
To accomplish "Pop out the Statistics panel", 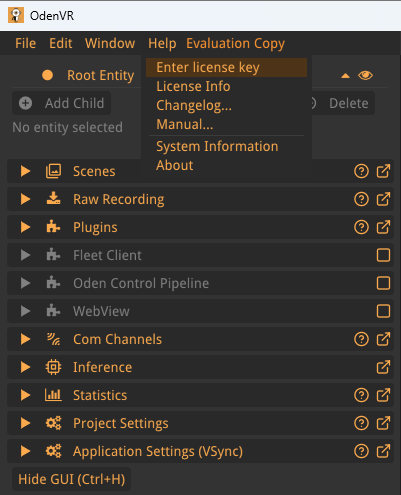I will (383, 395).
